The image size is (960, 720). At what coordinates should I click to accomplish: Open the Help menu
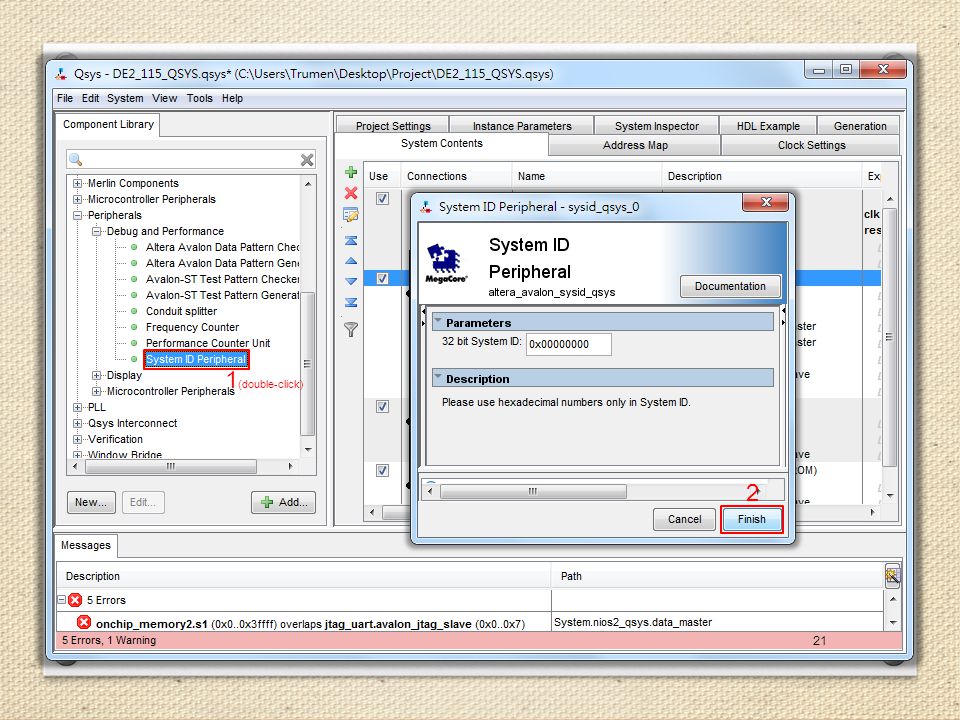coord(233,98)
